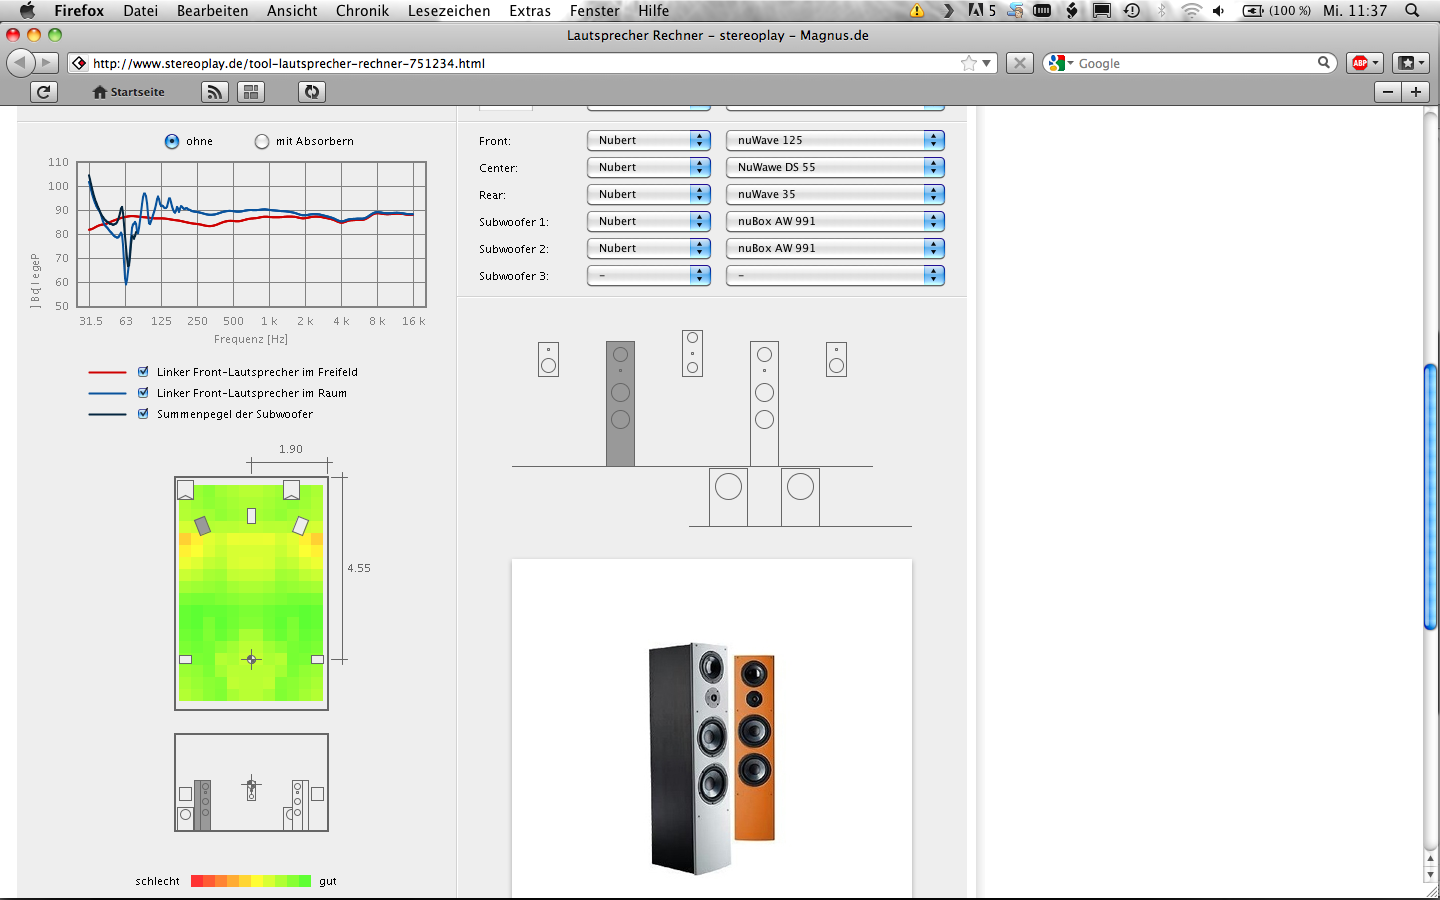
Task: Click the yellow warning triangle menu bar icon
Action: pyautogui.click(x=917, y=11)
